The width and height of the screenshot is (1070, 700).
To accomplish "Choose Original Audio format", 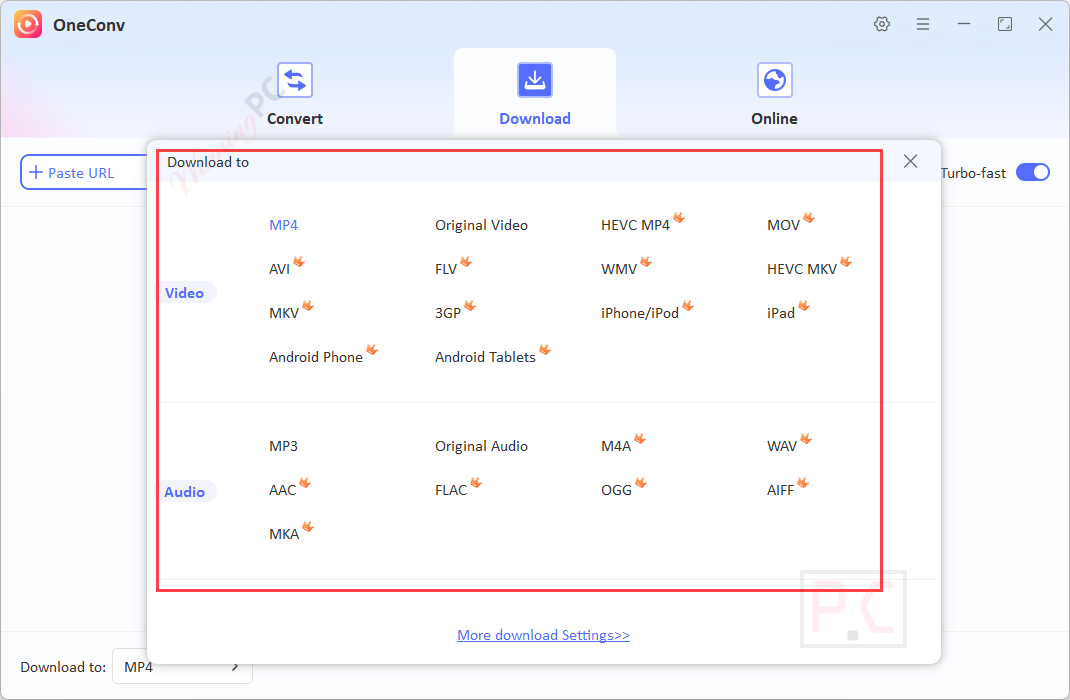I will click(x=481, y=446).
